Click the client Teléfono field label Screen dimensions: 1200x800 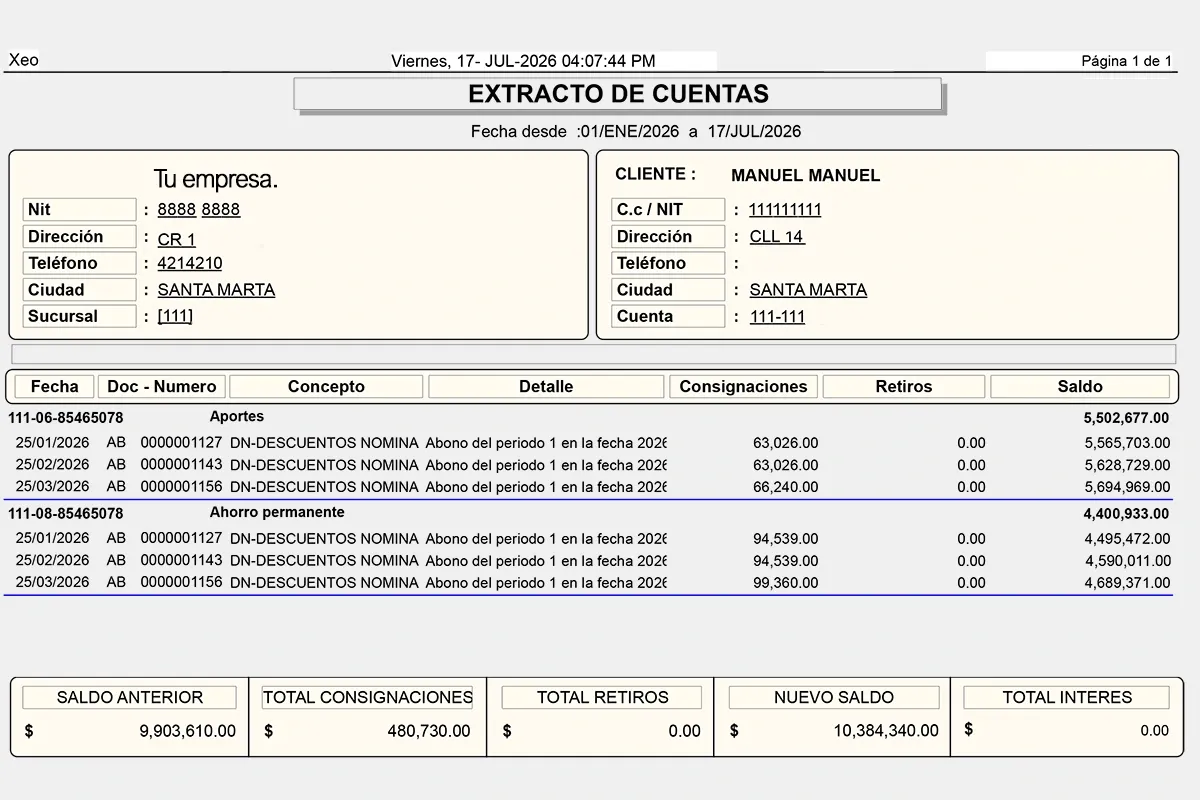(x=668, y=263)
